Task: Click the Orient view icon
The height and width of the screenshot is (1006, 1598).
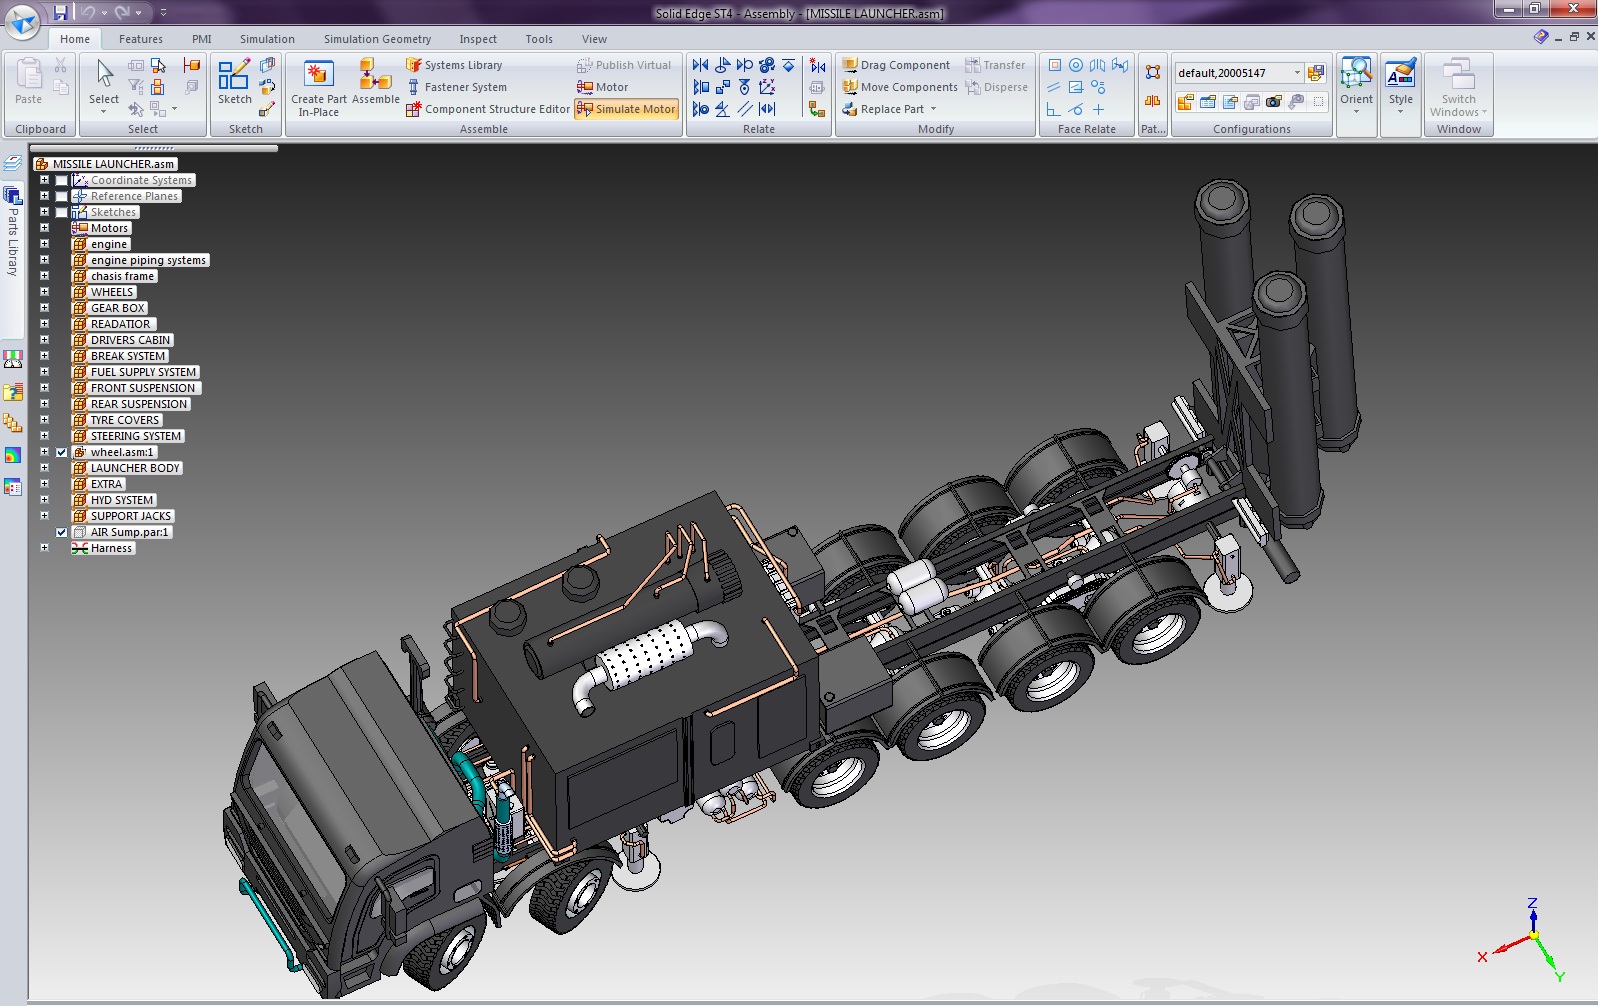Action: [1356, 76]
